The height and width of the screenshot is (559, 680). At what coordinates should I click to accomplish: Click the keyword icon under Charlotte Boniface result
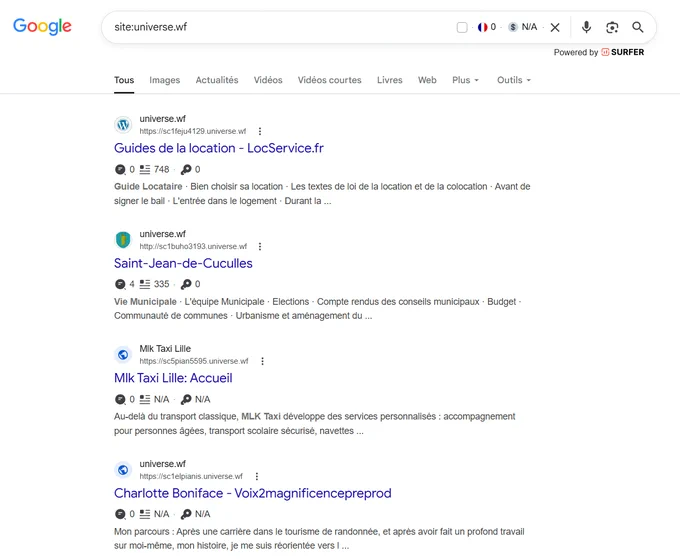(x=186, y=514)
